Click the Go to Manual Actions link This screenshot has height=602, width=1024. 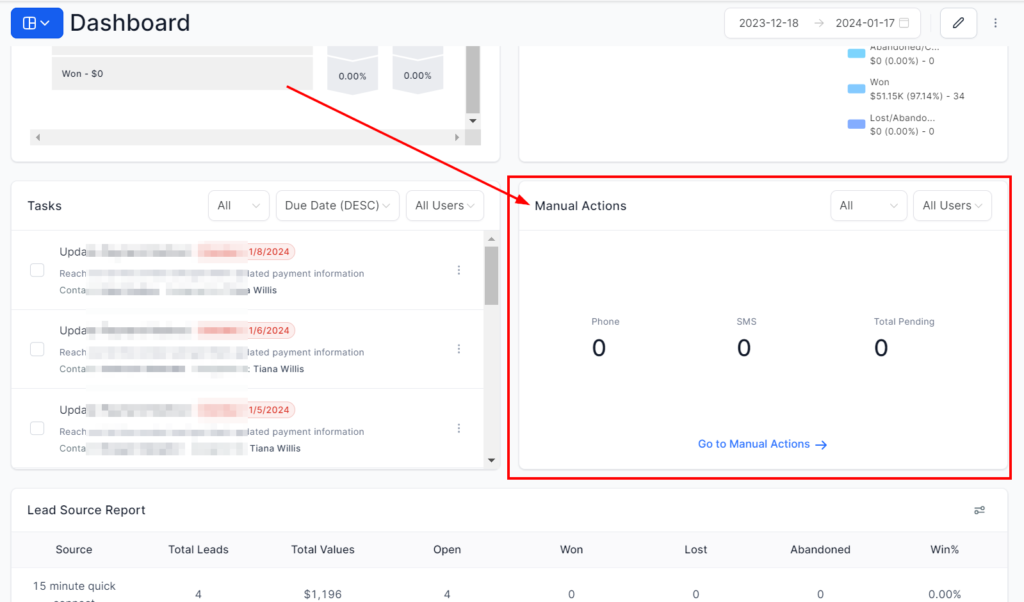[762, 444]
